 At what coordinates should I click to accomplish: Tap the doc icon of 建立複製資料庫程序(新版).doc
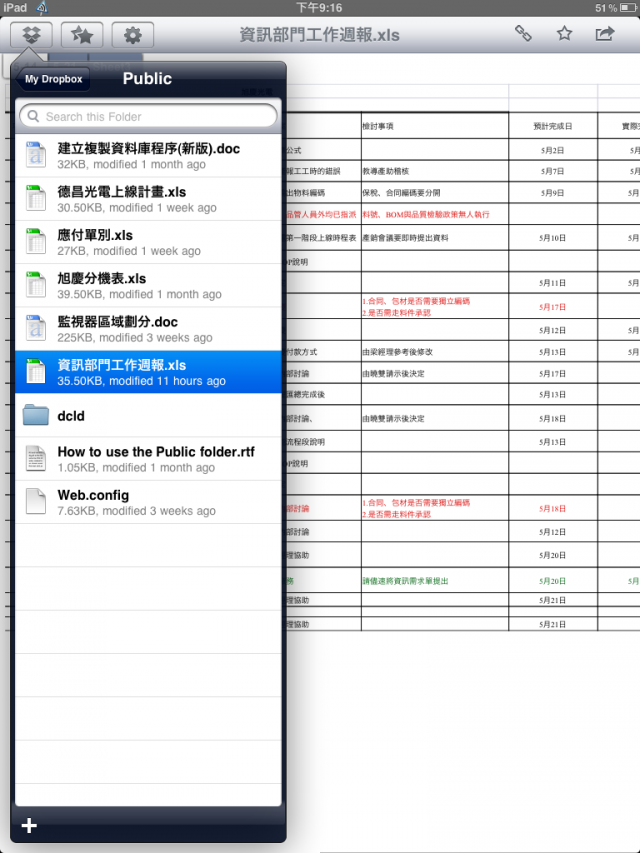[x=36, y=155]
